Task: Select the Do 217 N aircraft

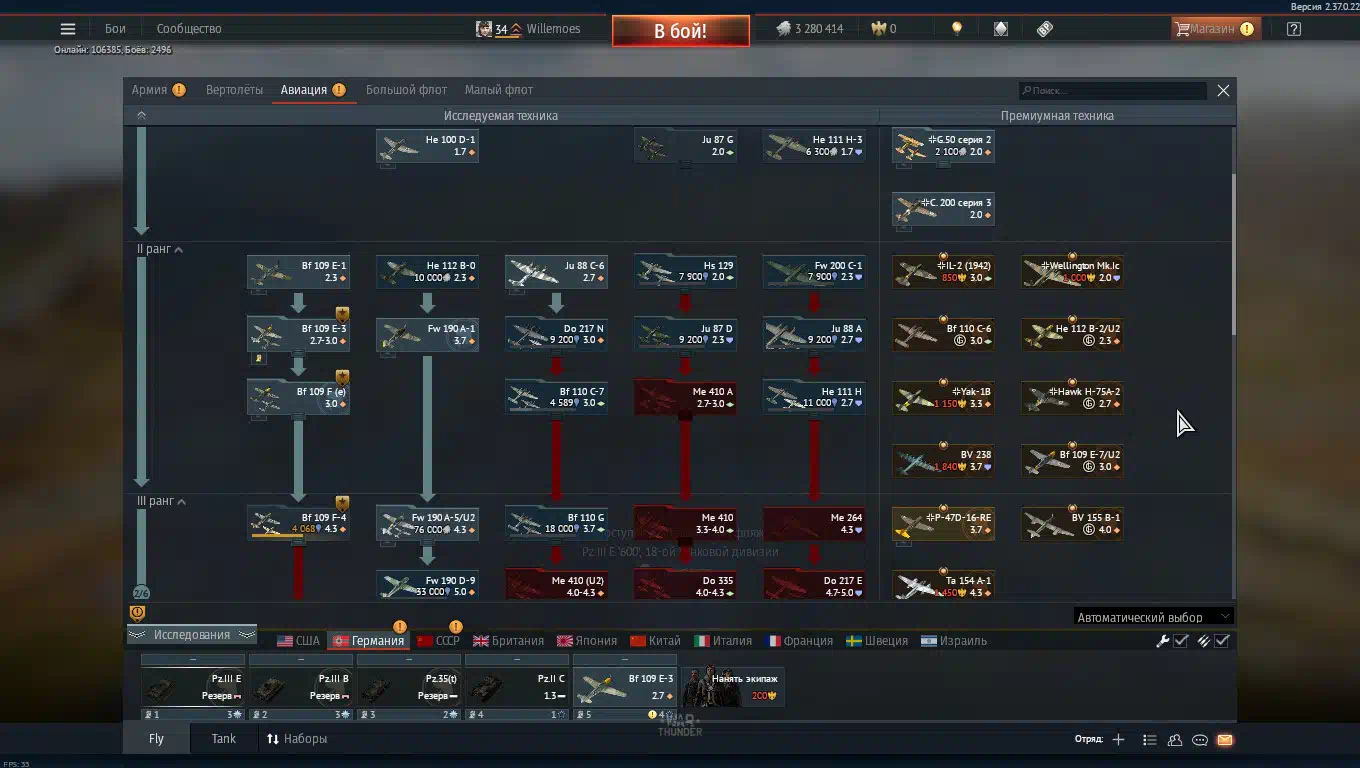Action: pos(556,335)
